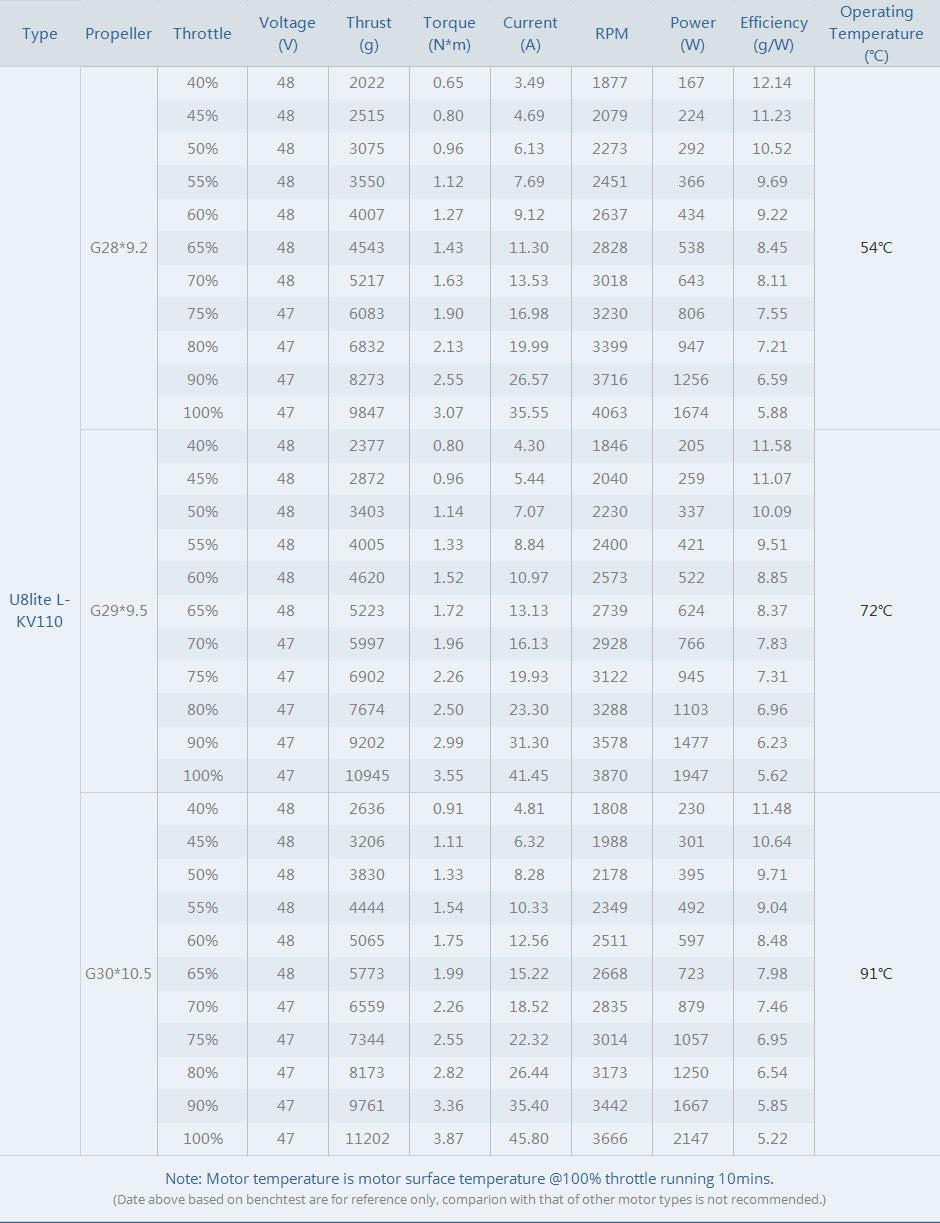The width and height of the screenshot is (940, 1223).
Task: Click the 12.14 efficiency value
Action: click(773, 83)
